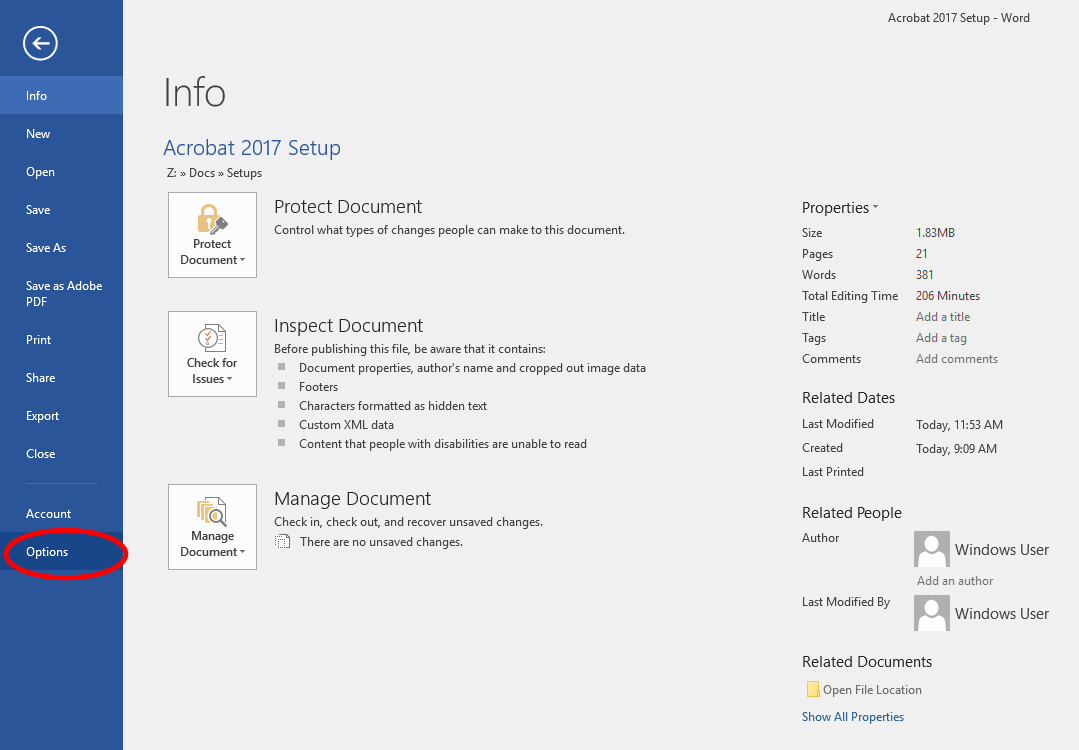The image size is (1079, 750).
Task: Click the Add a tag field
Action: (x=941, y=338)
